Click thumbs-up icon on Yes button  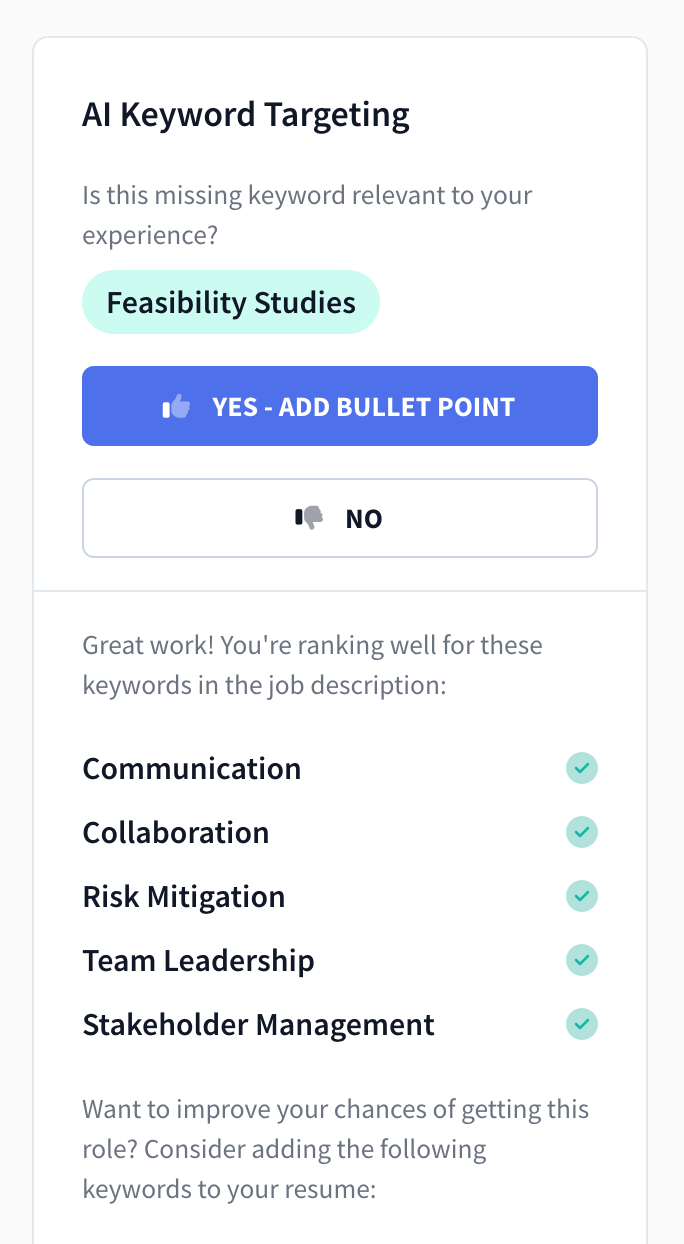click(176, 406)
